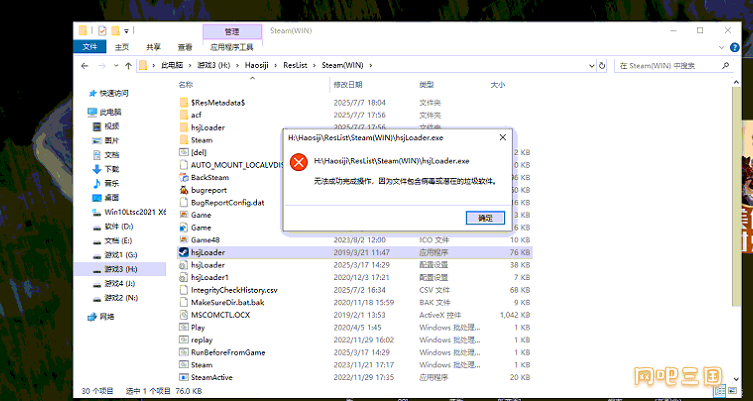Select the BackSteam file icon
This screenshot has width=753, height=401.
point(183,178)
